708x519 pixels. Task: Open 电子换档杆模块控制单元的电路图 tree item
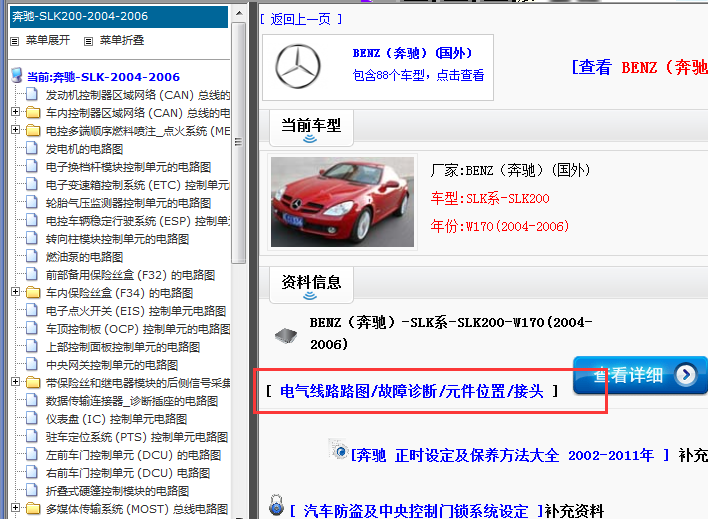coord(128,167)
